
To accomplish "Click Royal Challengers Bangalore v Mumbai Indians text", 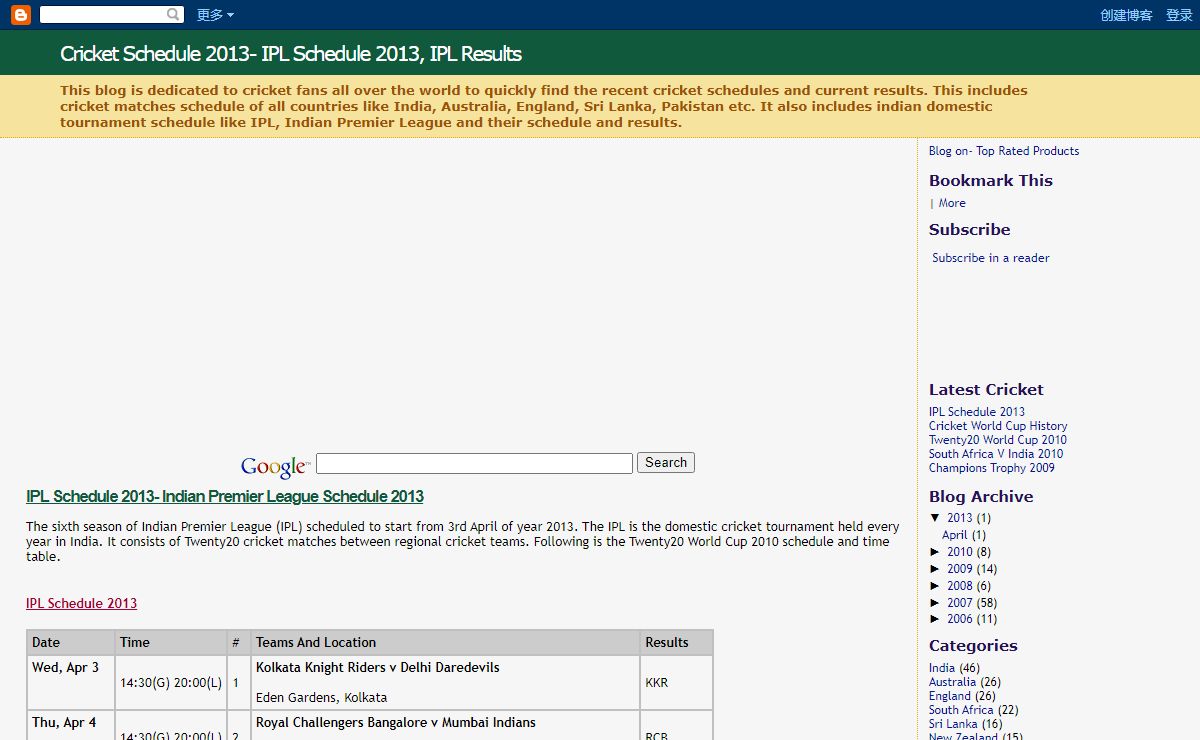I will (396, 723).
